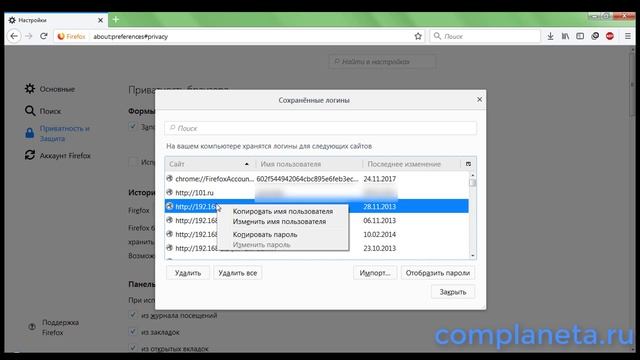Toggle из закладок checkbox
The image size is (640, 360).
click(x=132, y=331)
